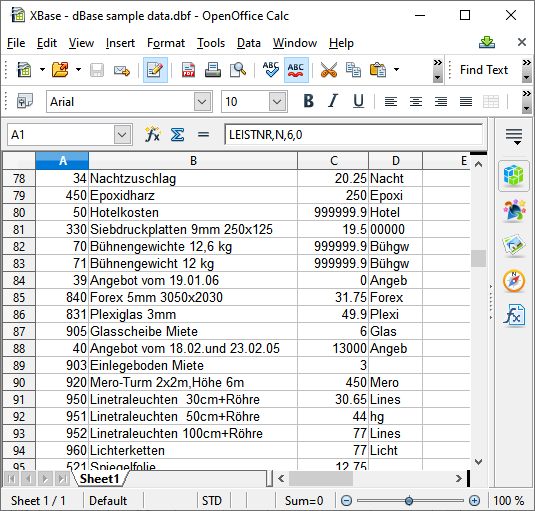Select the Sheet1 tab
535x511 pixels.
tap(99, 479)
